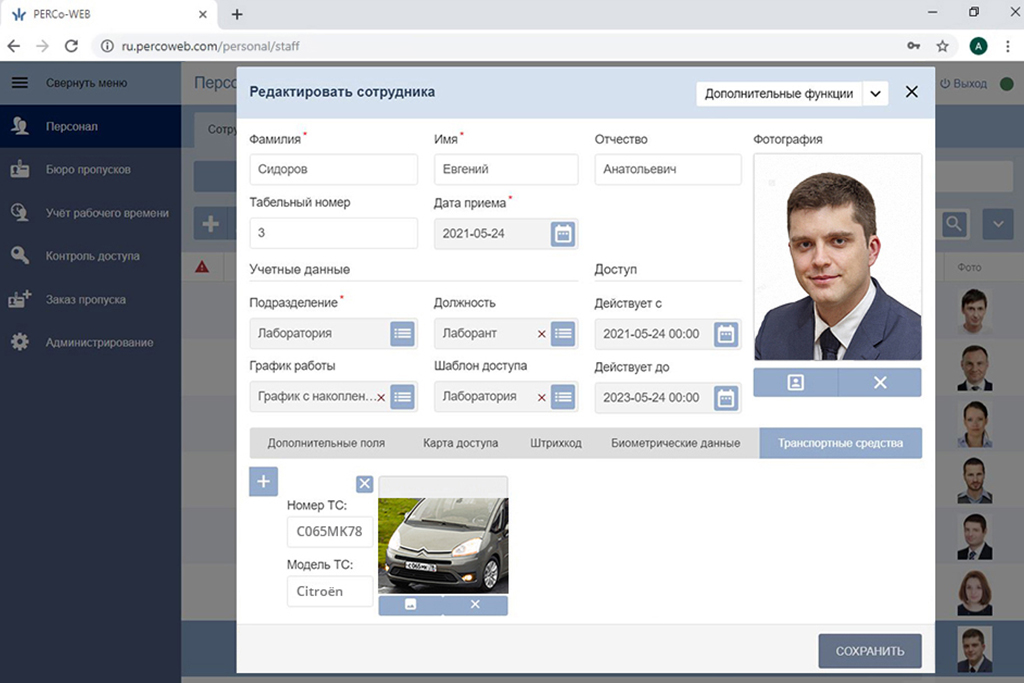Open calendar for Дата приема field

click(x=563, y=234)
